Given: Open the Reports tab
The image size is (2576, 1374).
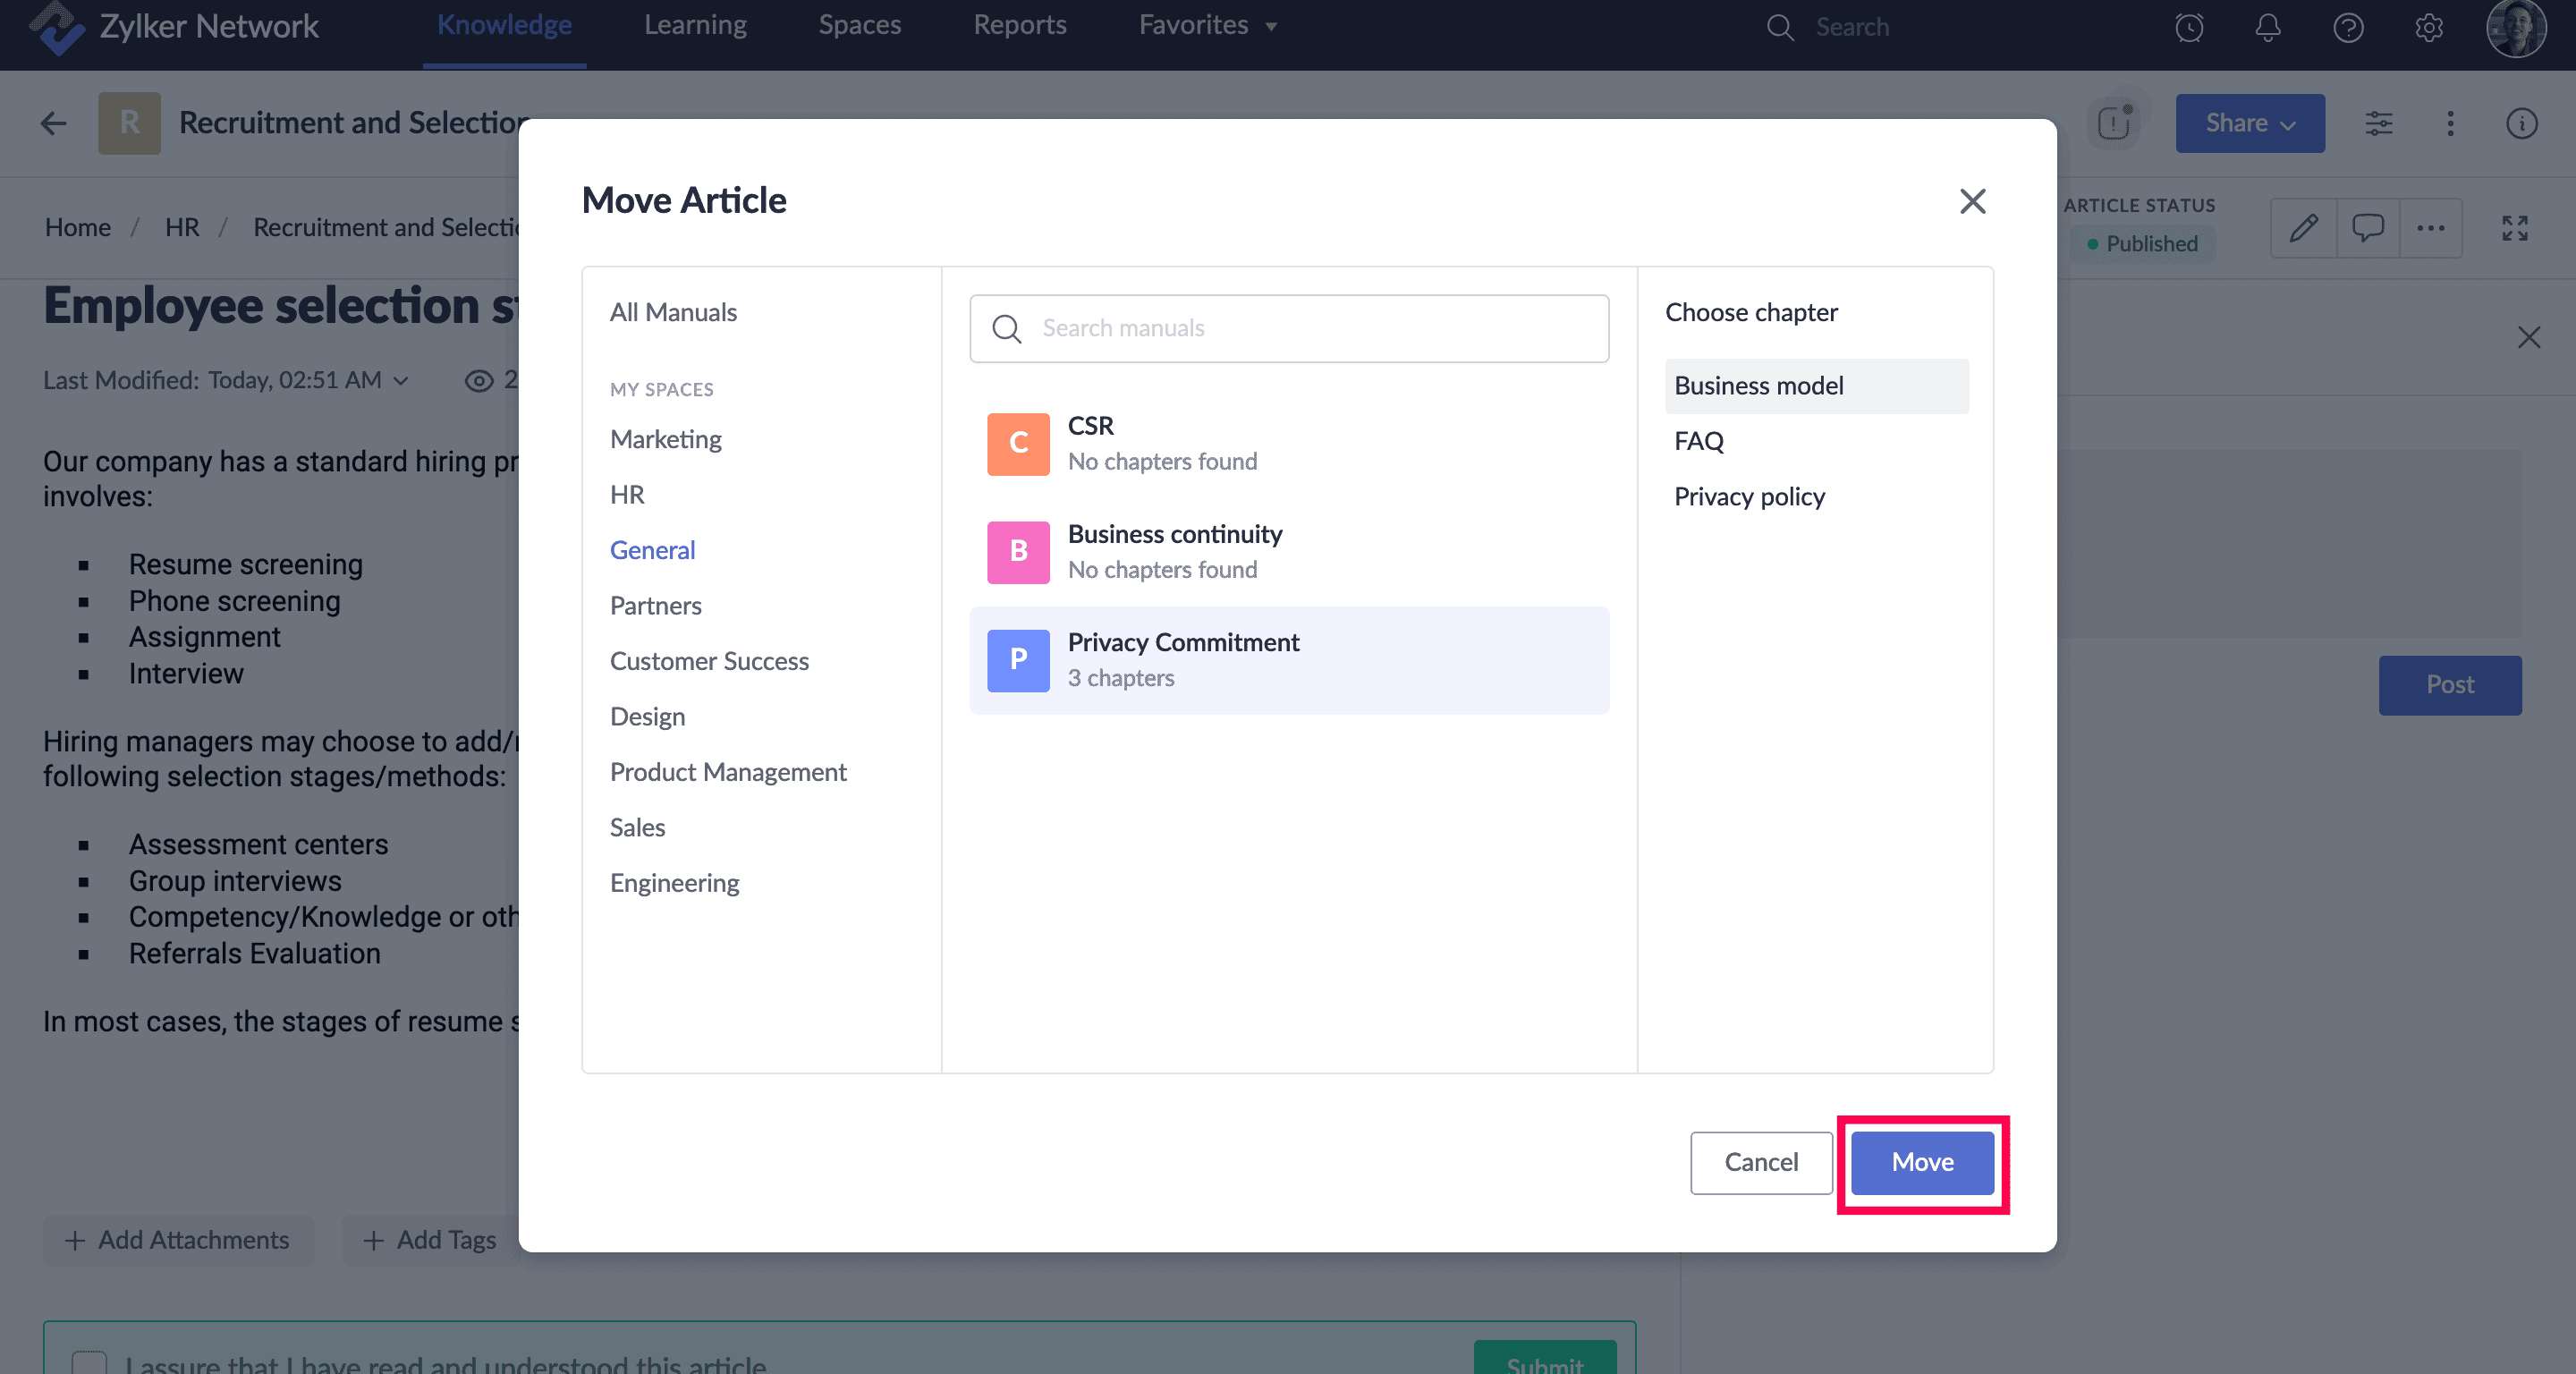Looking at the screenshot, I should point(1019,26).
